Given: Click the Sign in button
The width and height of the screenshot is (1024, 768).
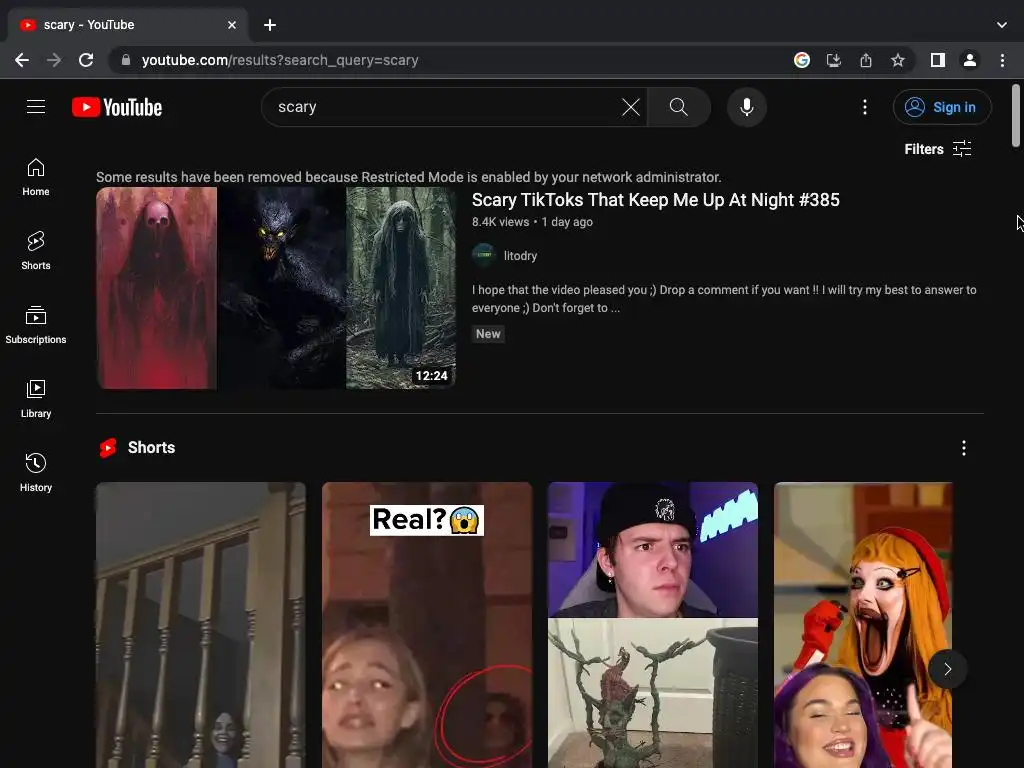Looking at the screenshot, I should tap(942, 107).
